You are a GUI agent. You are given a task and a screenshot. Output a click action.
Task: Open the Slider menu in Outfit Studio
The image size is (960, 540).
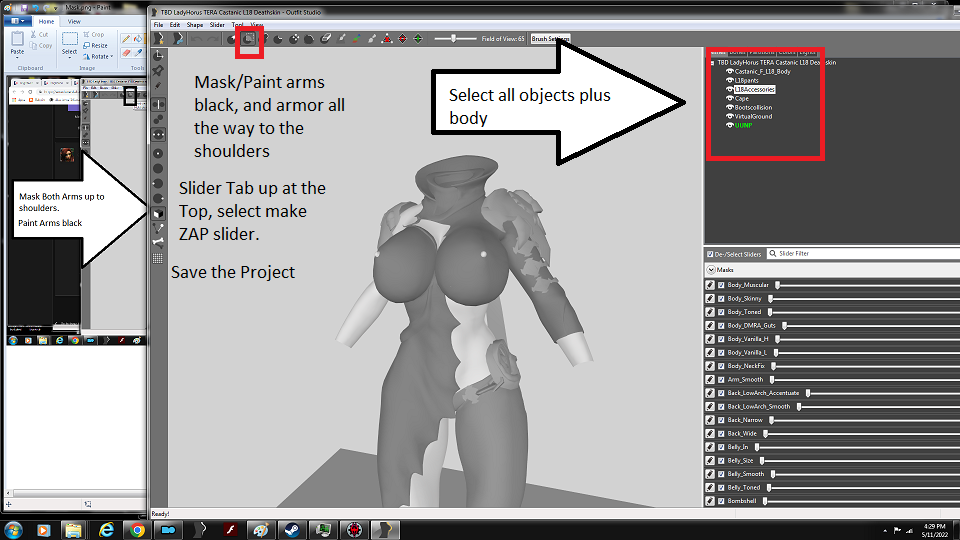coord(217,25)
